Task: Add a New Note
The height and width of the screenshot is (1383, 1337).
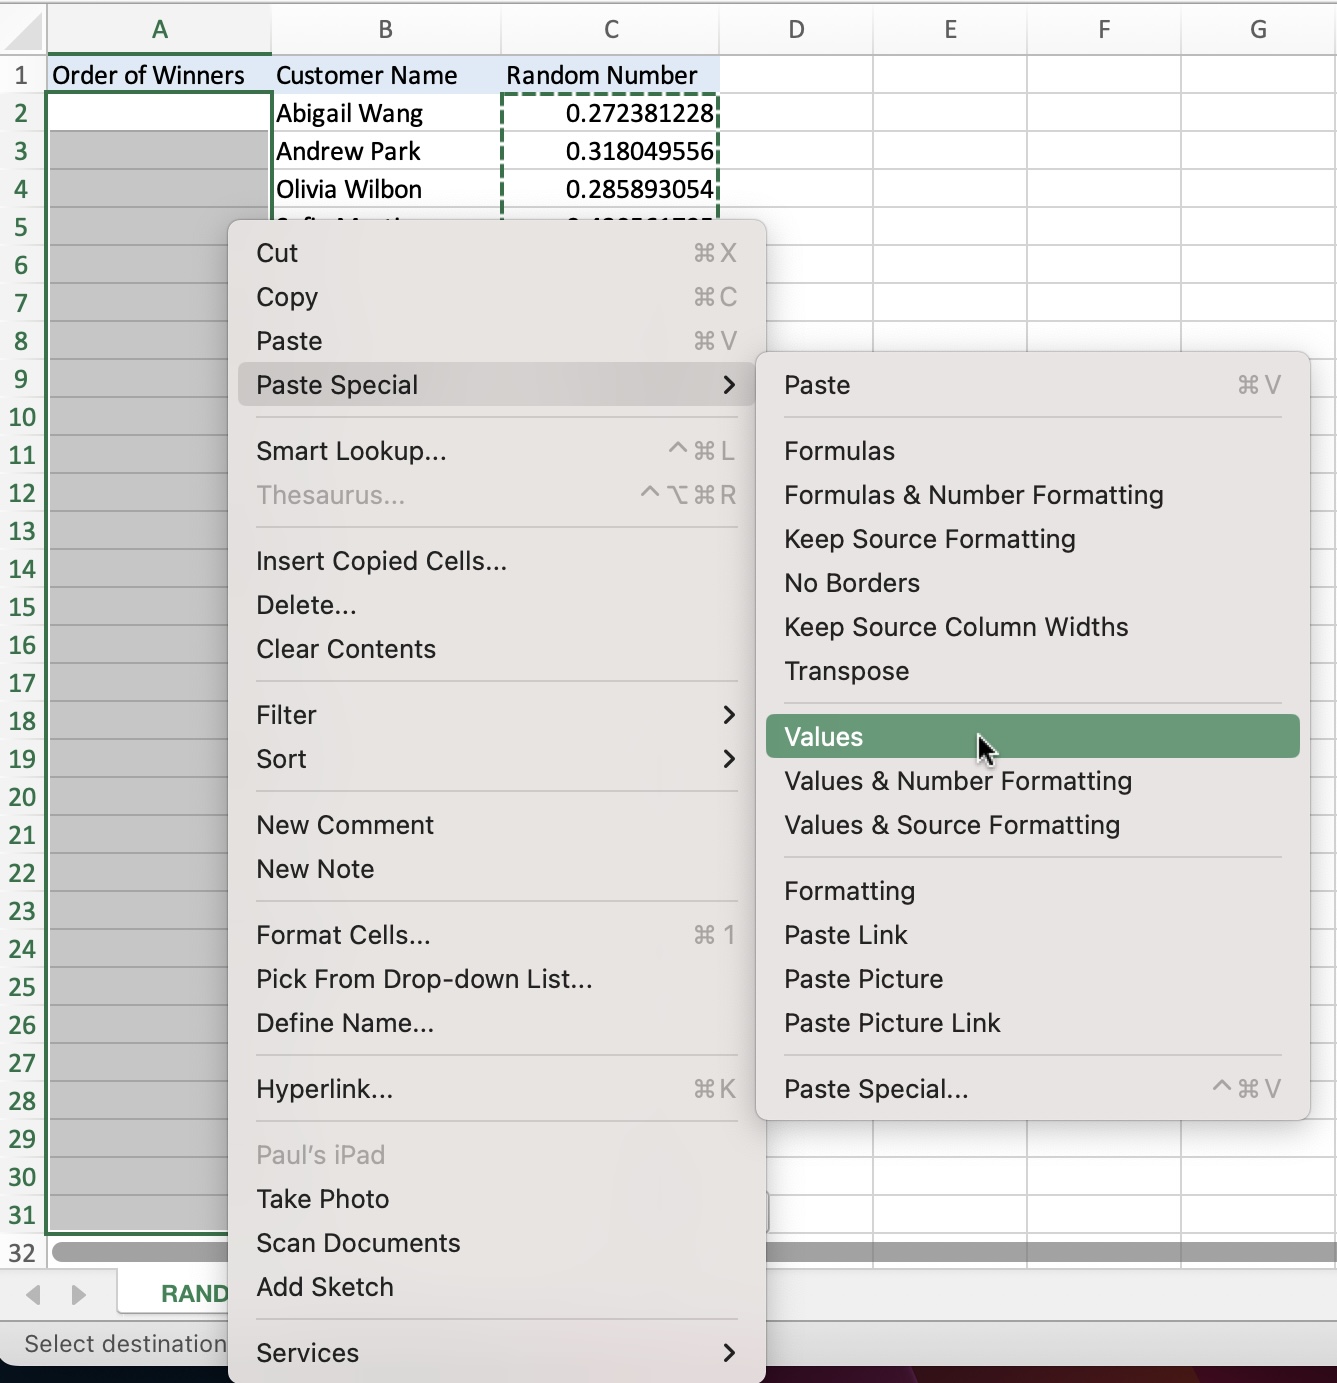Action: [x=497, y=869]
